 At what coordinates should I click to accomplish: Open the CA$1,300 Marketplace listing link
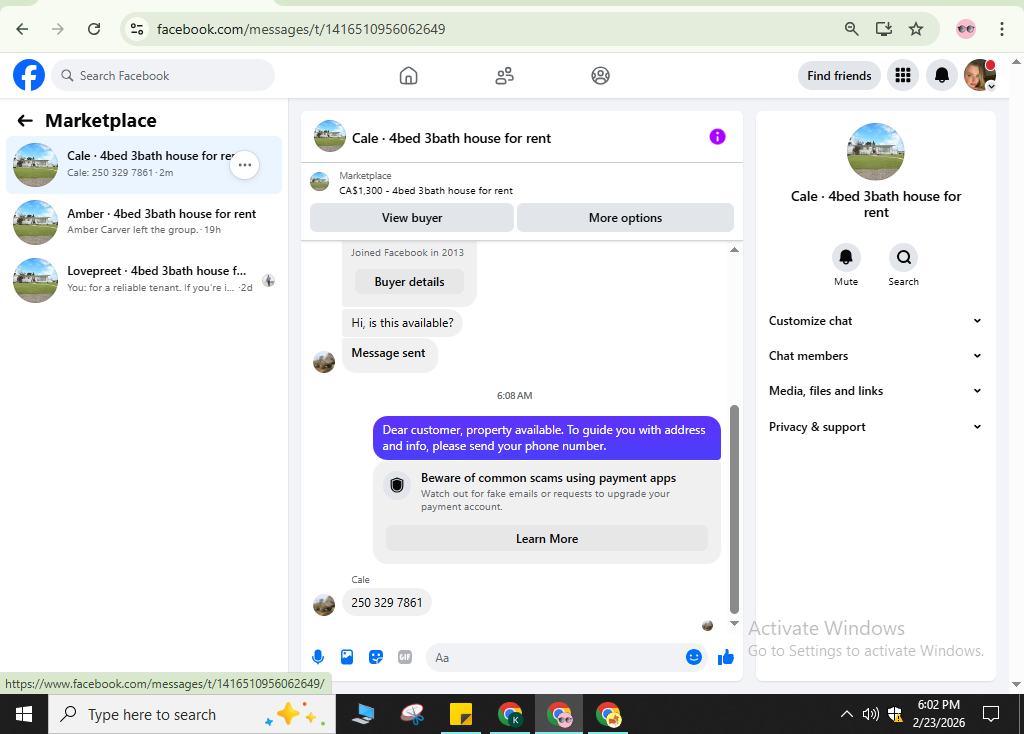(x=426, y=191)
